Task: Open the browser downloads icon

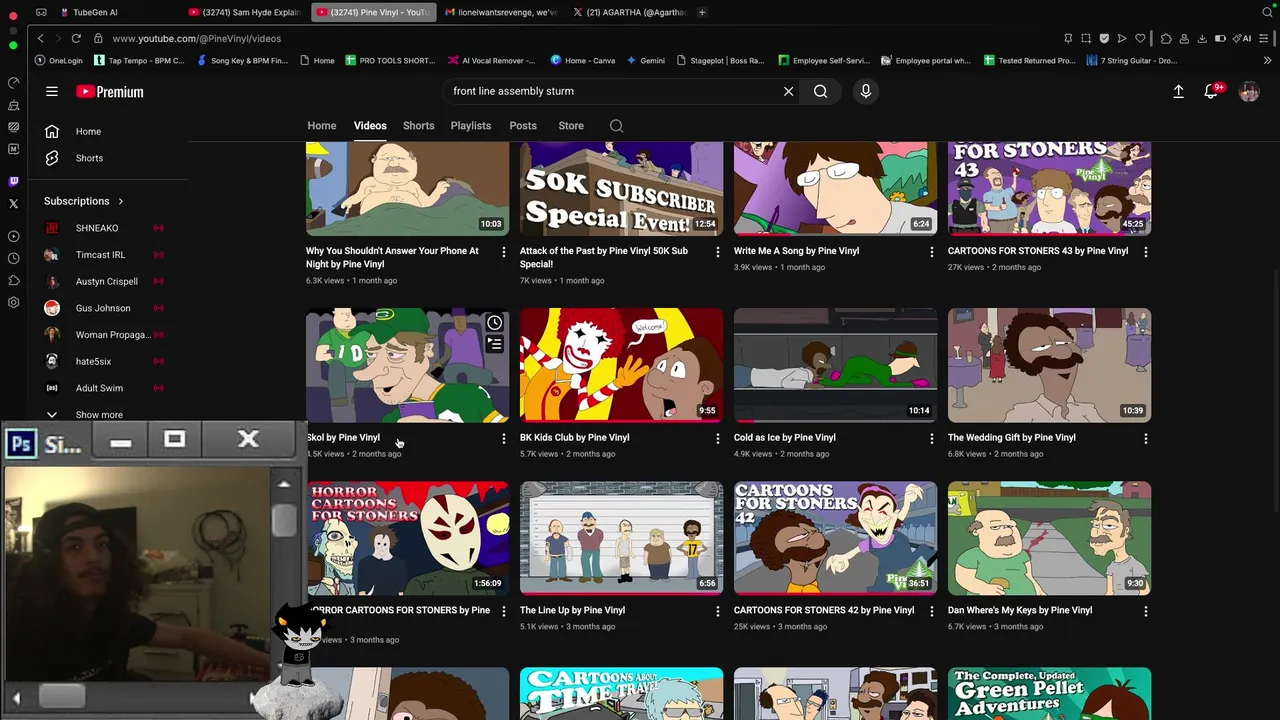Action: (x=1202, y=38)
